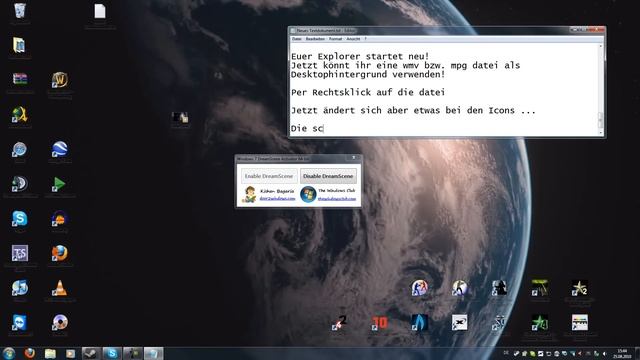Click the line 'Euer Explorer startet neu!'
The image size is (640, 360).
(360, 56)
